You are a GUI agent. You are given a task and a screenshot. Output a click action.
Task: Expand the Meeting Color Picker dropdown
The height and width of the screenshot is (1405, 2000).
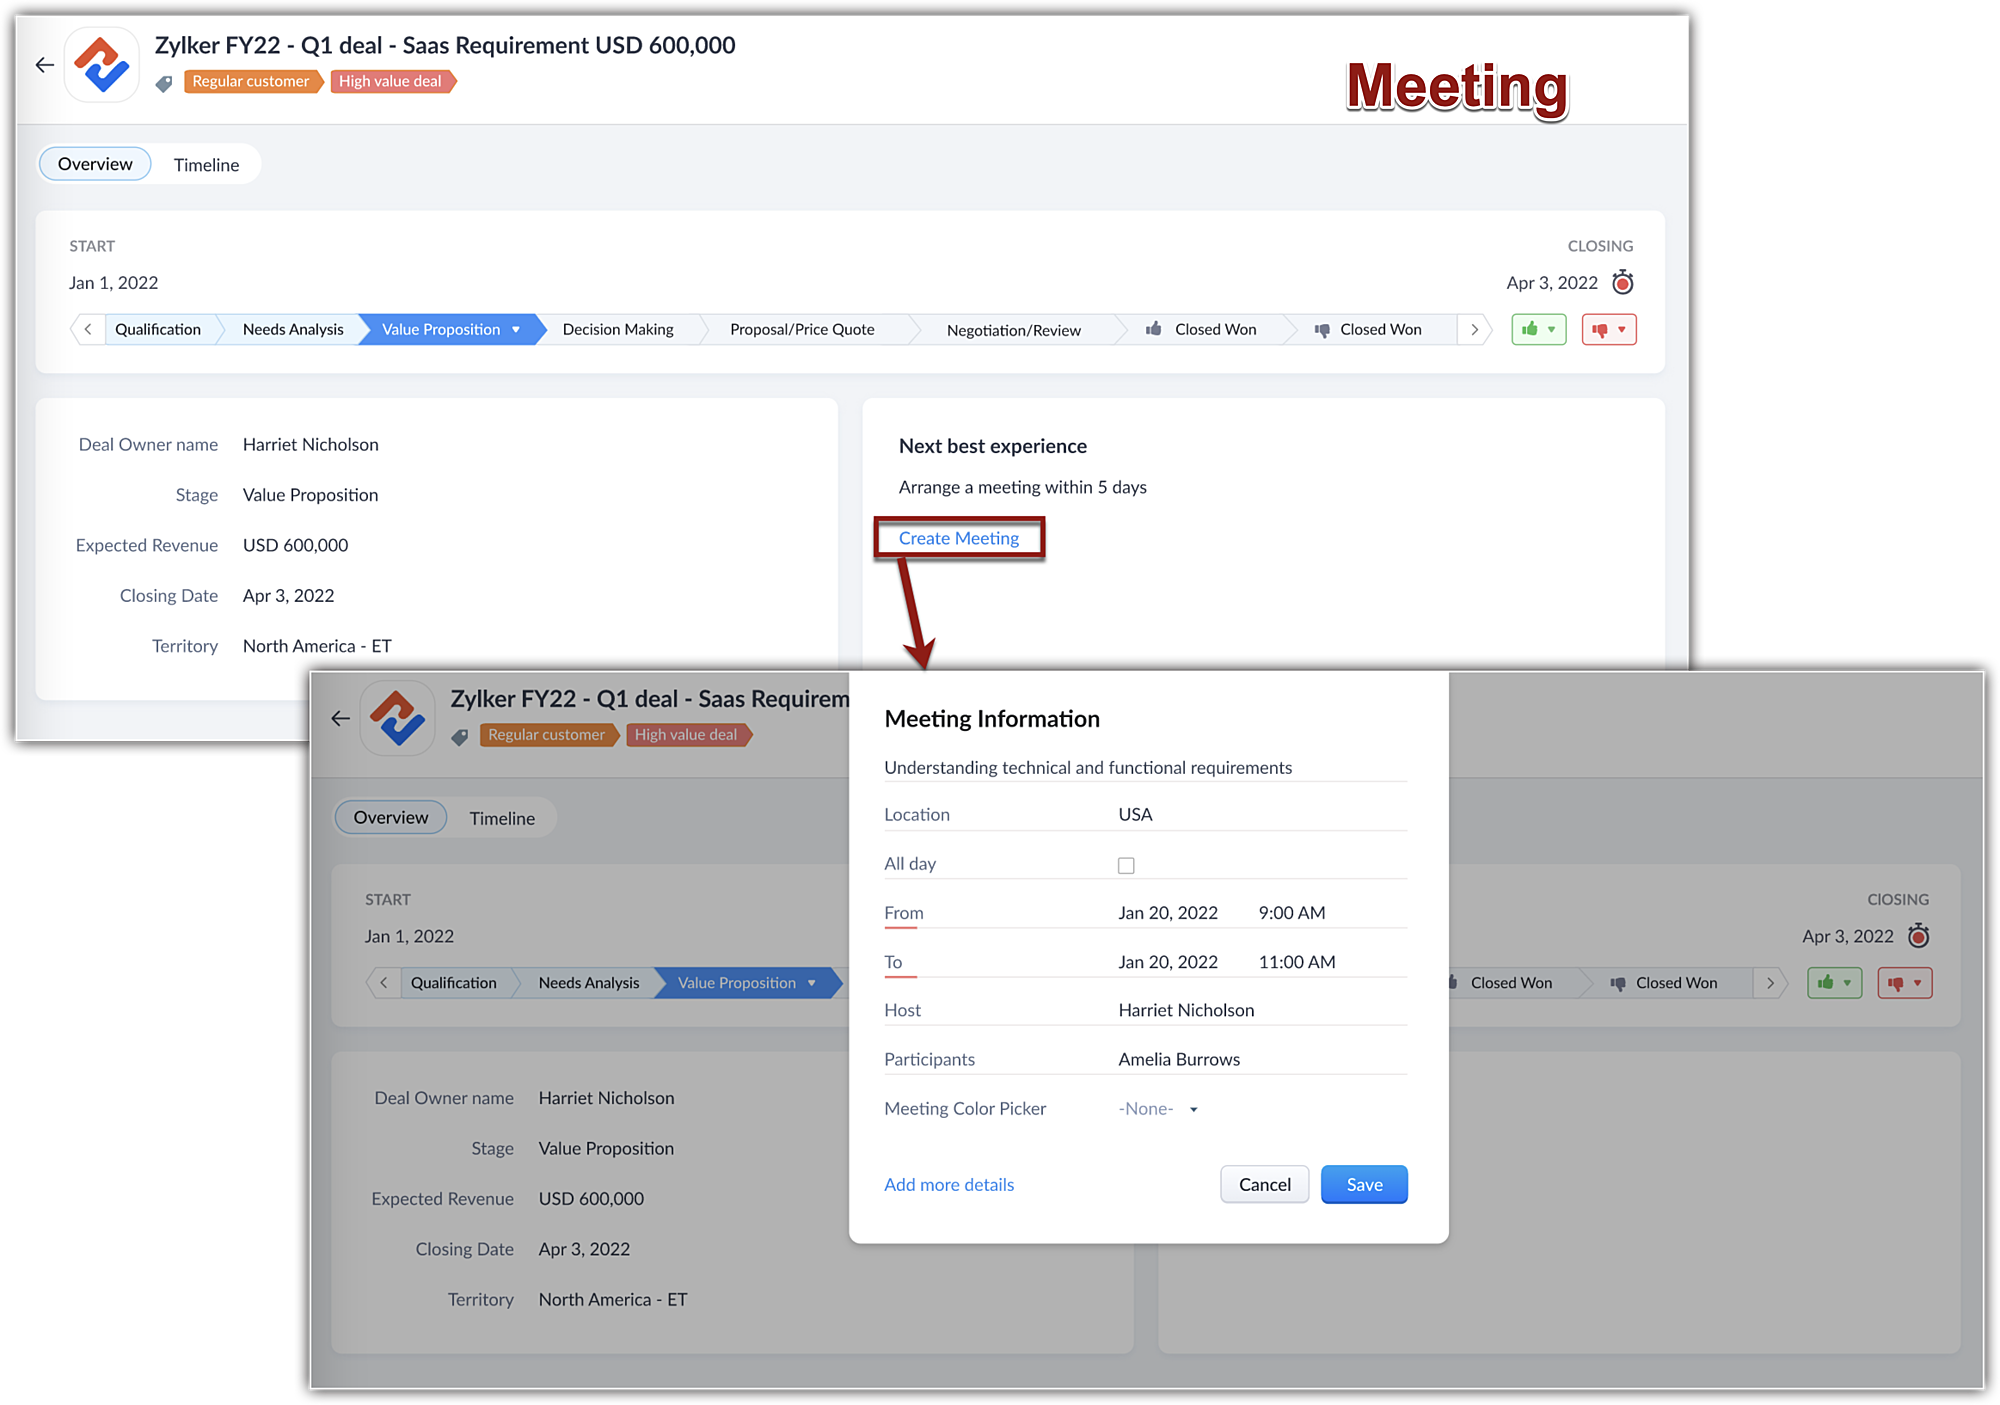1158,1108
